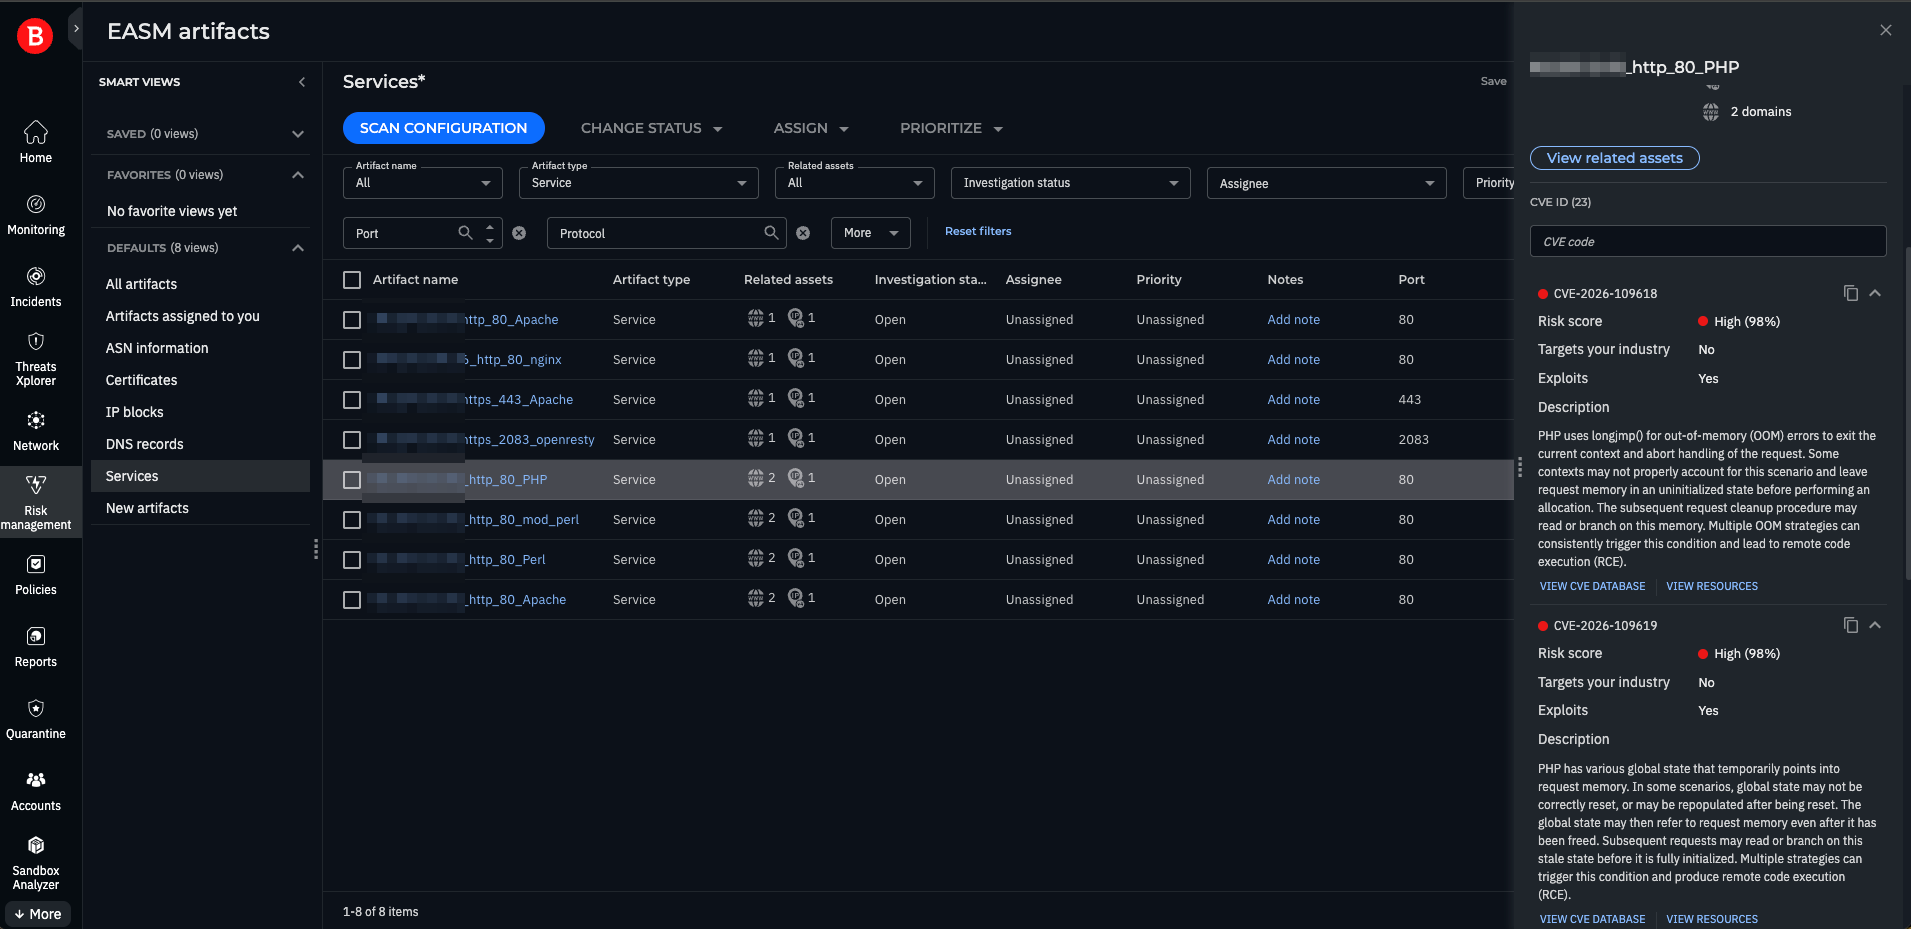Click the CVE code input field

(1708, 241)
